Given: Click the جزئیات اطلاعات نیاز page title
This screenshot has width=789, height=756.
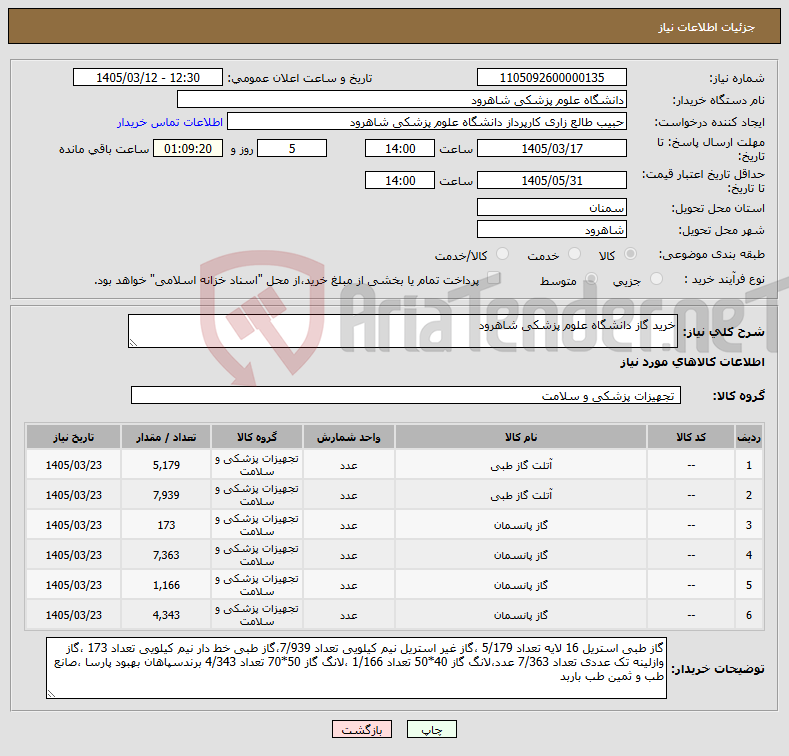Looking at the screenshot, I should [706, 27].
